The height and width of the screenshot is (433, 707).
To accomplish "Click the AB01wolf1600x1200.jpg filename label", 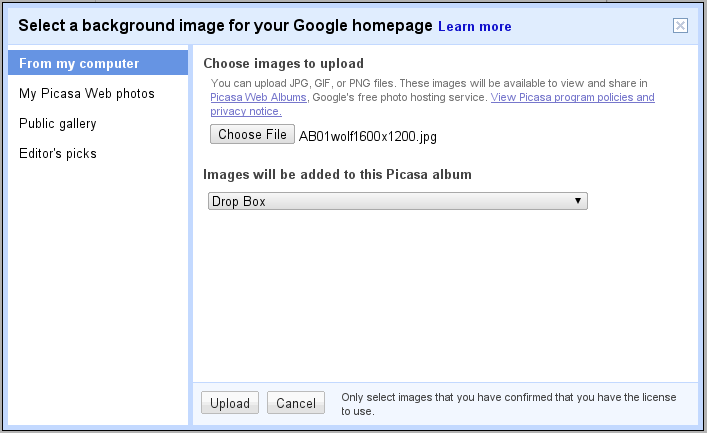I will [x=367, y=136].
